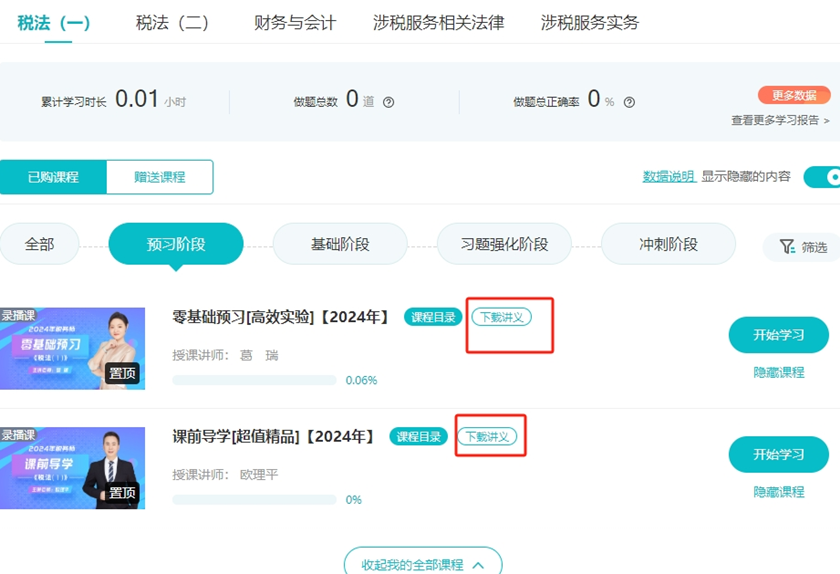Click 开始学习 for 课前导学

(x=778, y=454)
